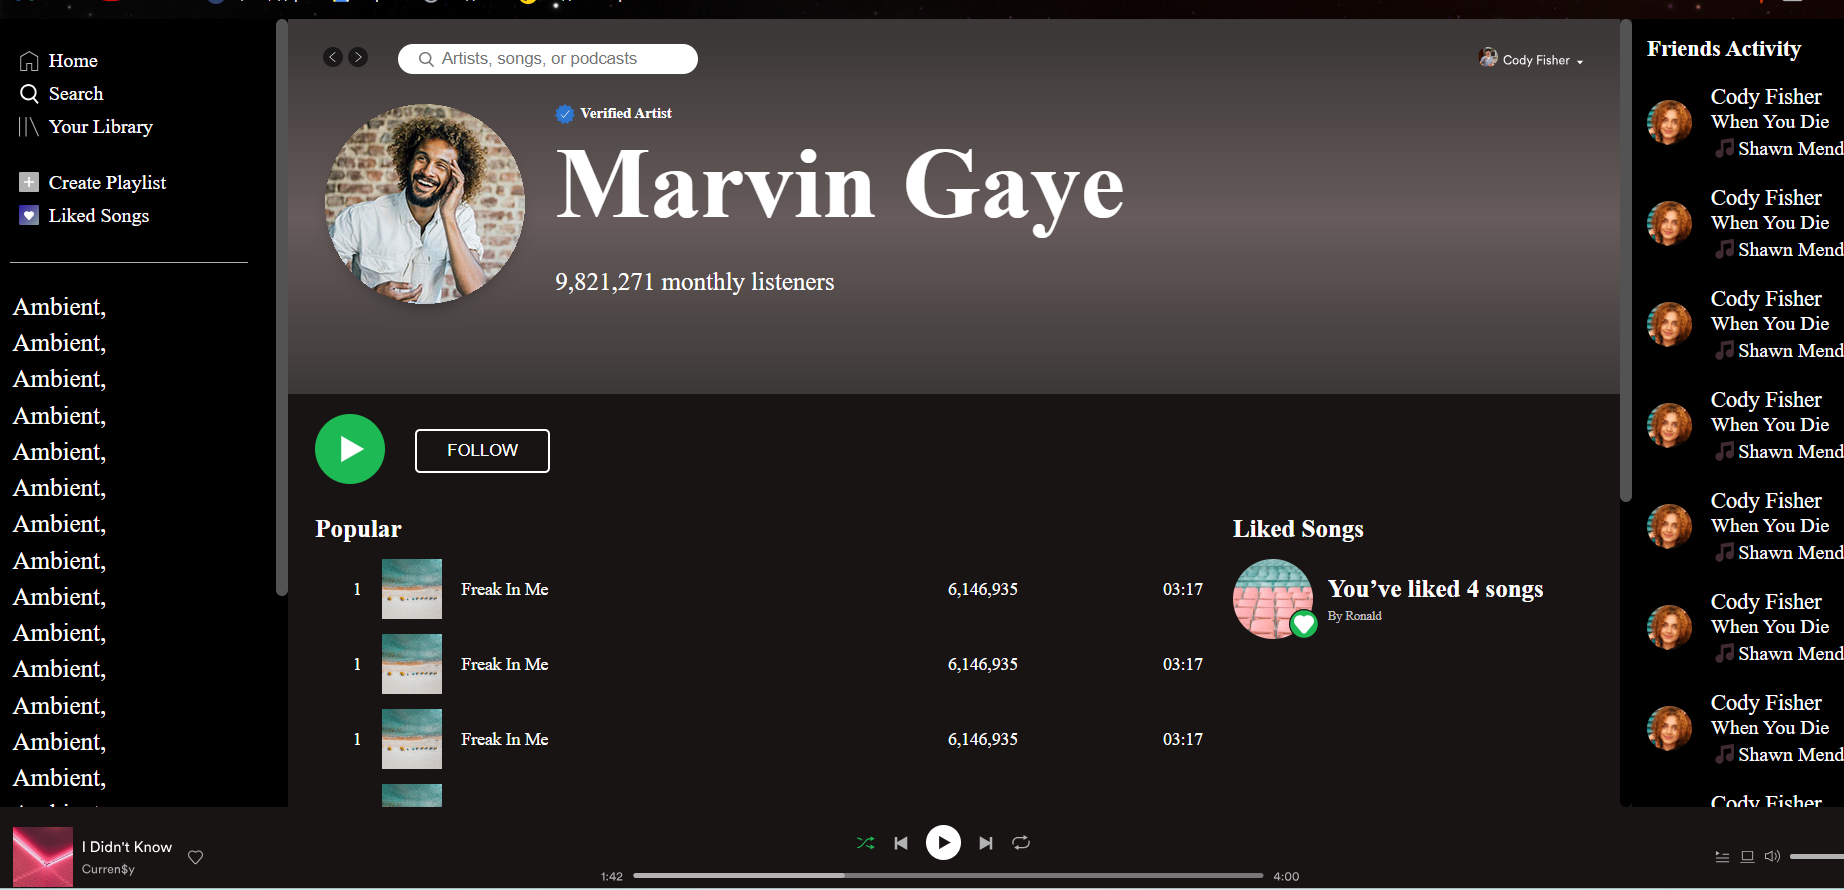1844x890 pixels.
Task: Enable repeat playback
Action: coord(1021,843)
